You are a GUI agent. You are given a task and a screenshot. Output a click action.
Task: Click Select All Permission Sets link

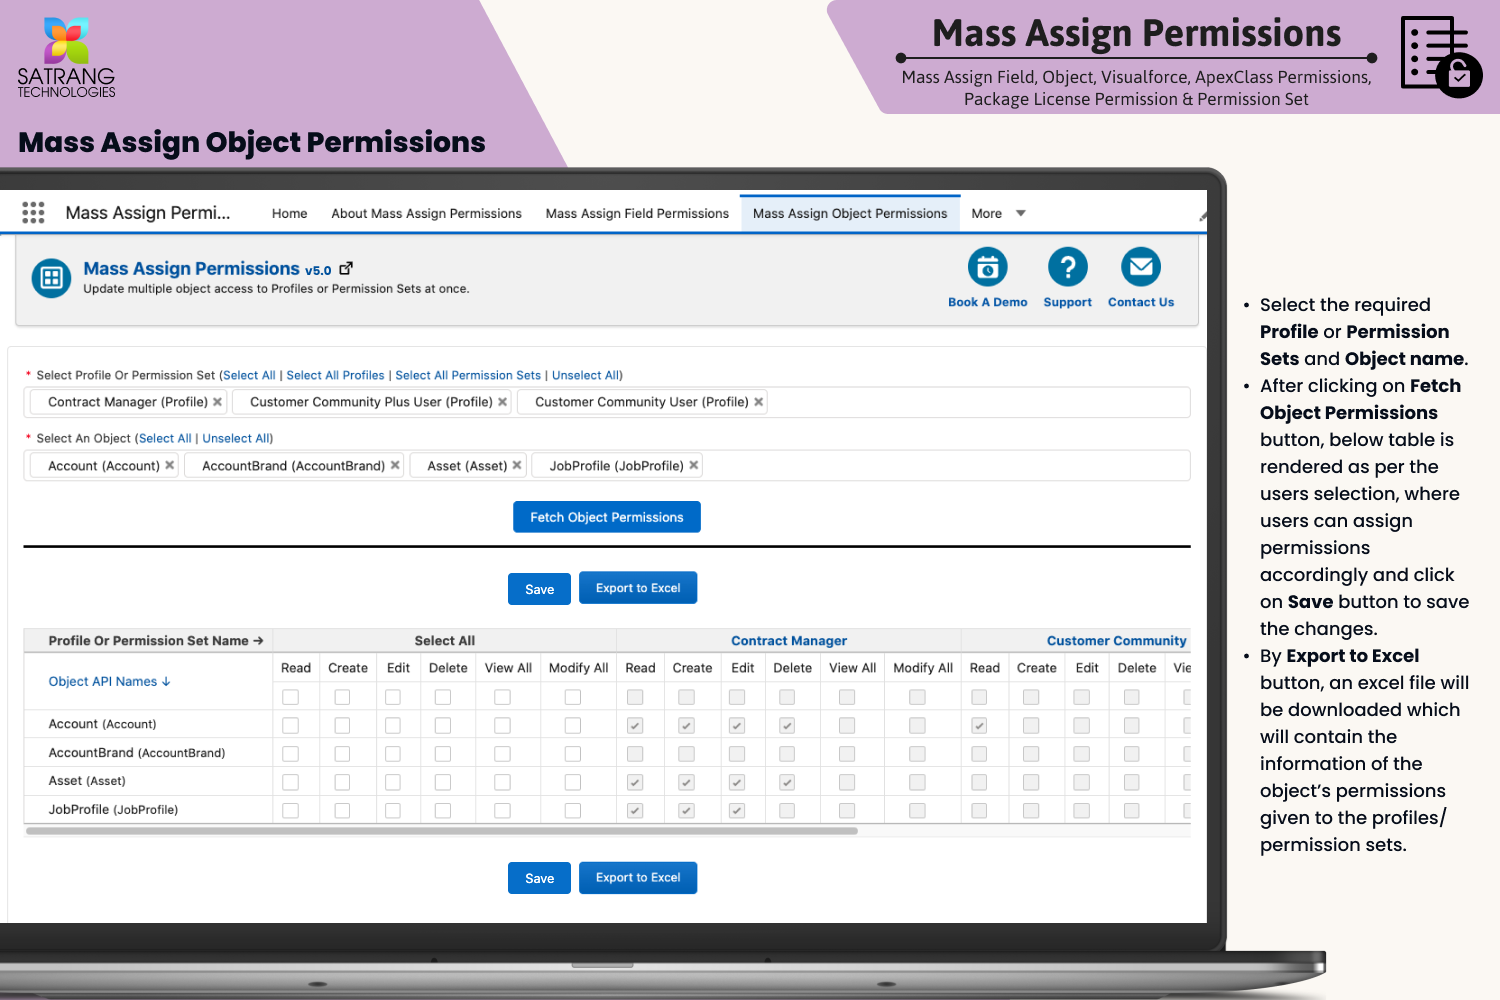click(x=468, y=375)
